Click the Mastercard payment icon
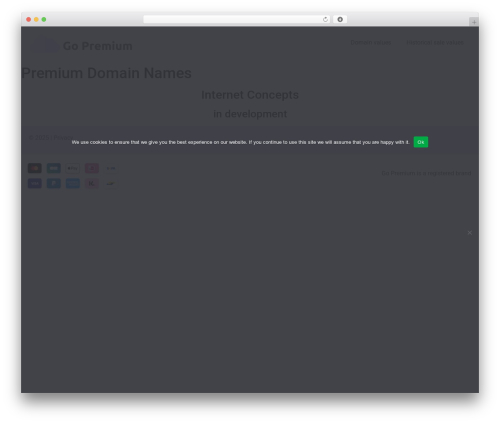The image size is (500, 423). click(35, 168)
